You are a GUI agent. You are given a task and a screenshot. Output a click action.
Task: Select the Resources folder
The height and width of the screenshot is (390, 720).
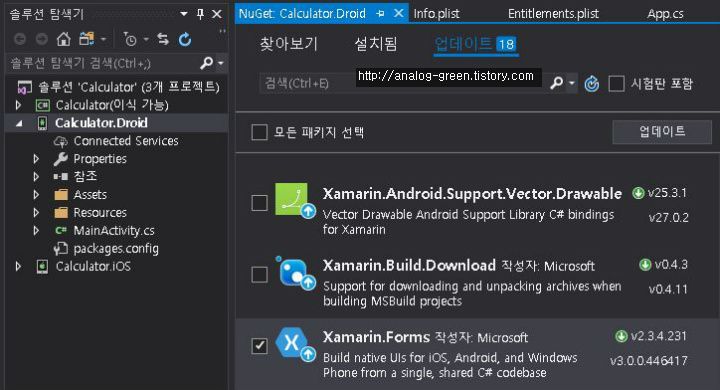tap(100, 213)
